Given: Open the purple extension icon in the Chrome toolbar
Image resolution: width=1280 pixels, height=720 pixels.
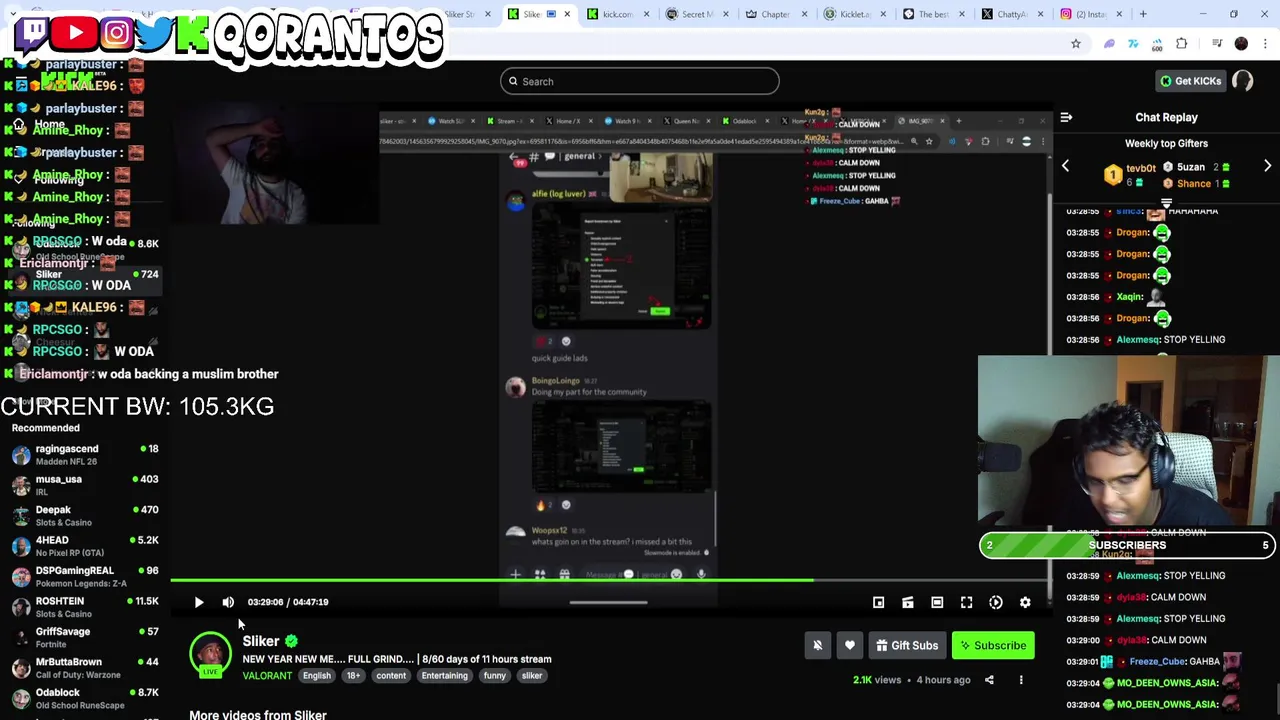Looking at the screenshot, I should point(1109,43).
